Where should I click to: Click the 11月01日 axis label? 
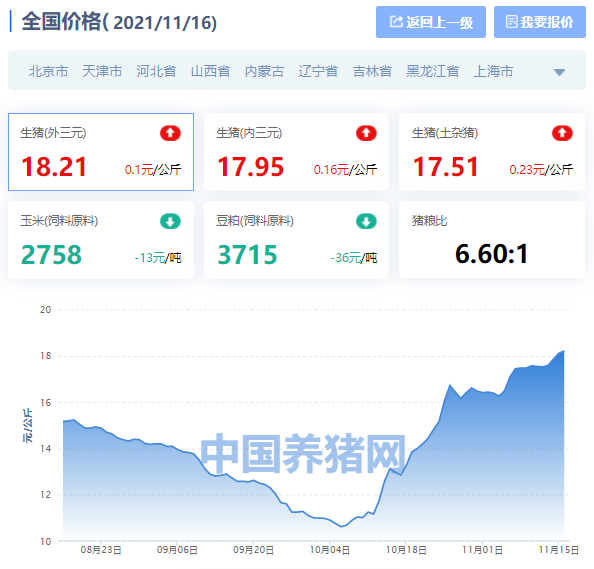(482, 550)
